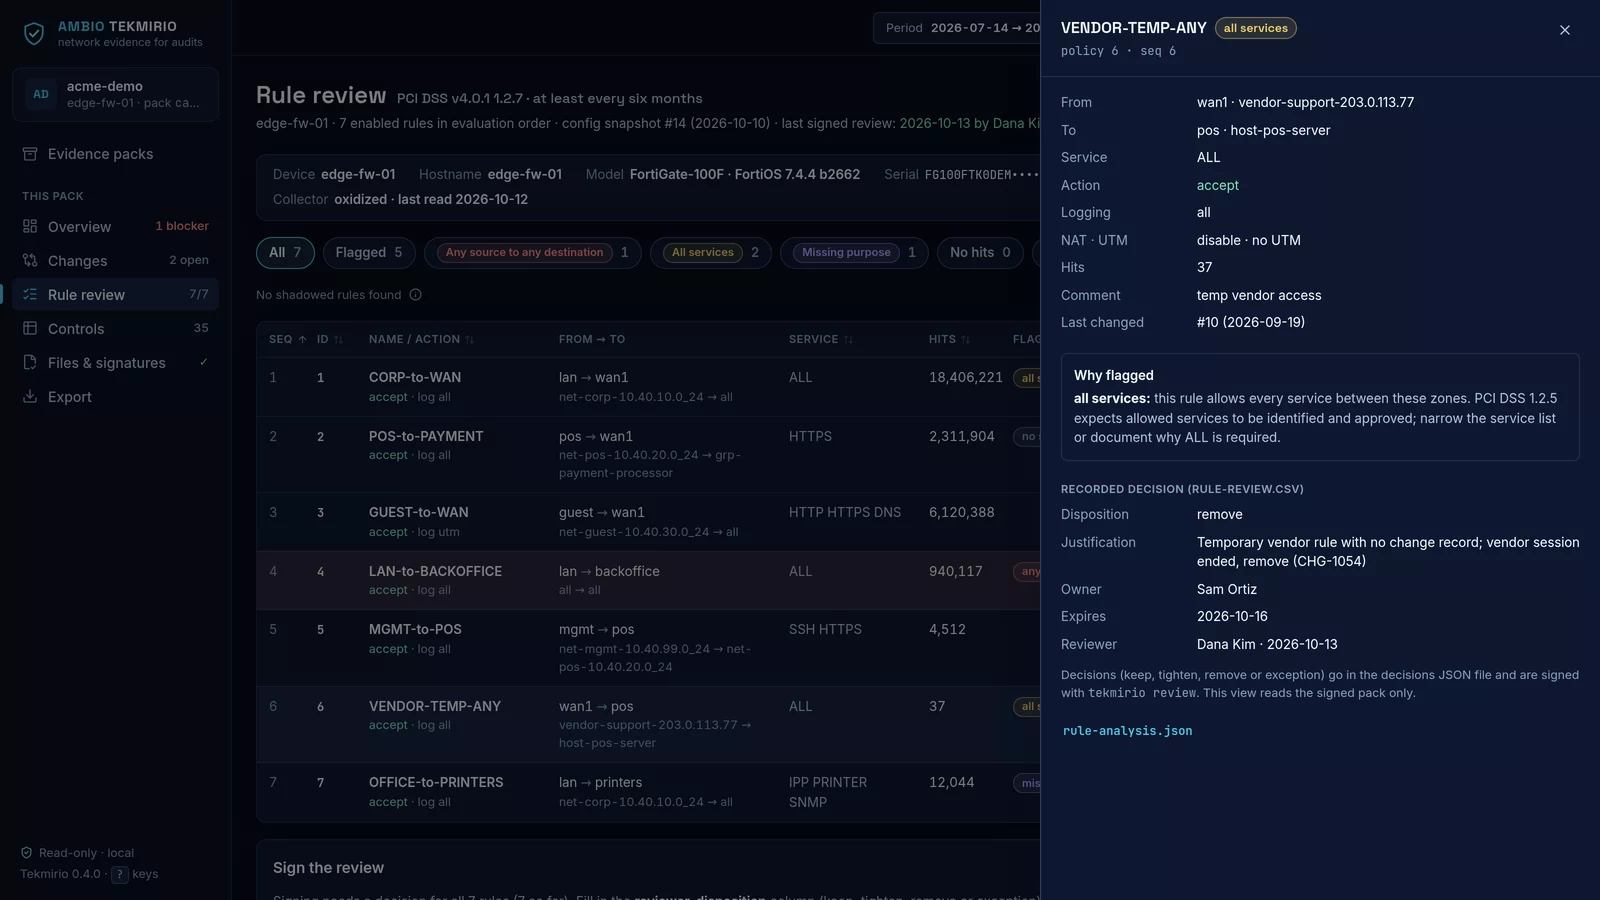Click the Sign the review heading
This screenshot has height=900, width=1600.
pos(328,868)
